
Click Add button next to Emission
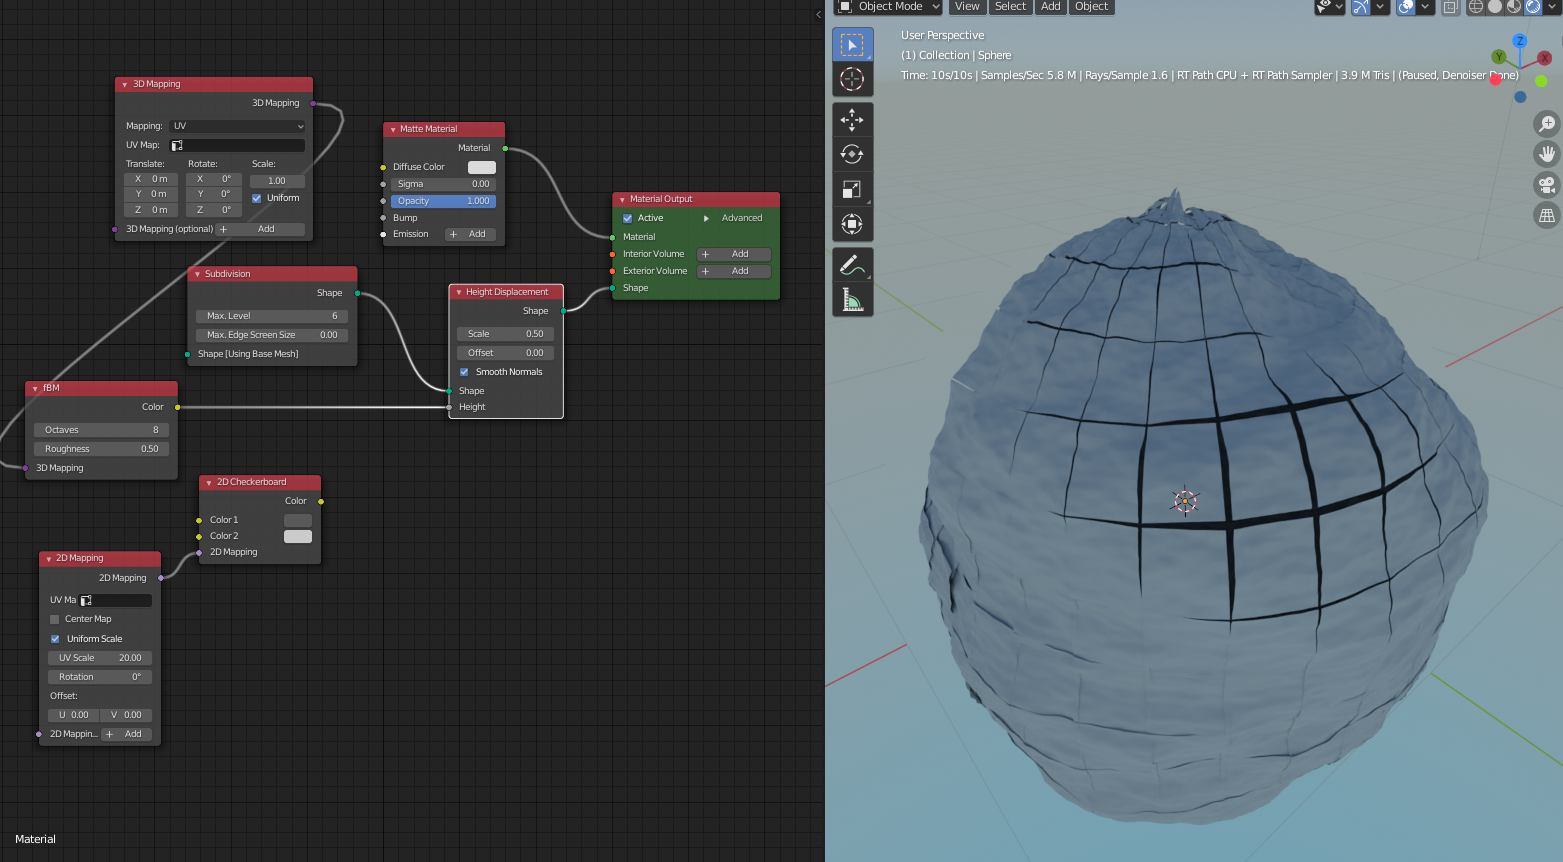(x=470, y=234)
